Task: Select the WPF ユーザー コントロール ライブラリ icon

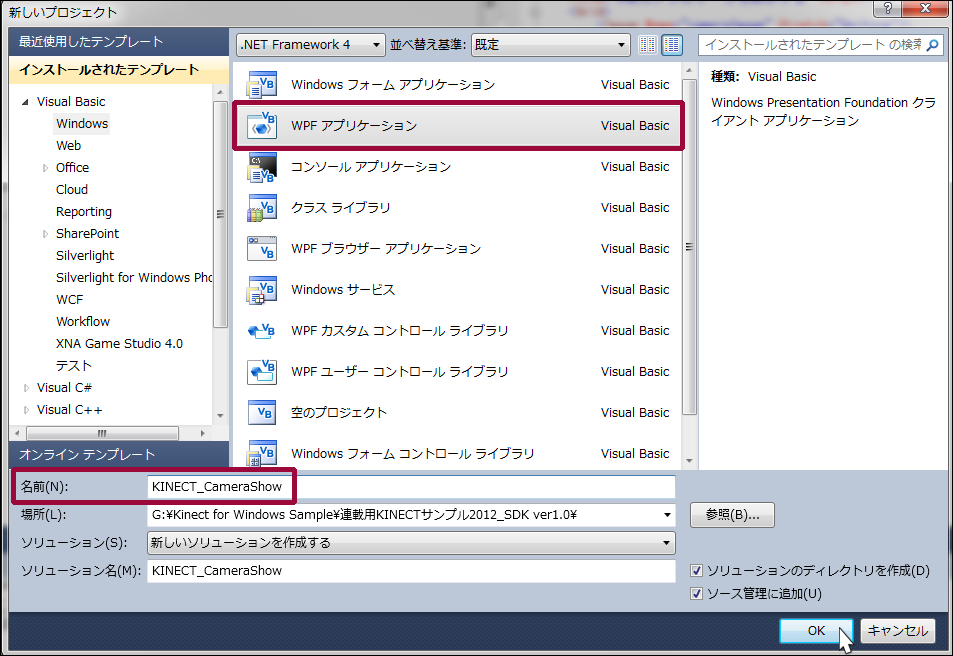Action: (x=262, y=371)
